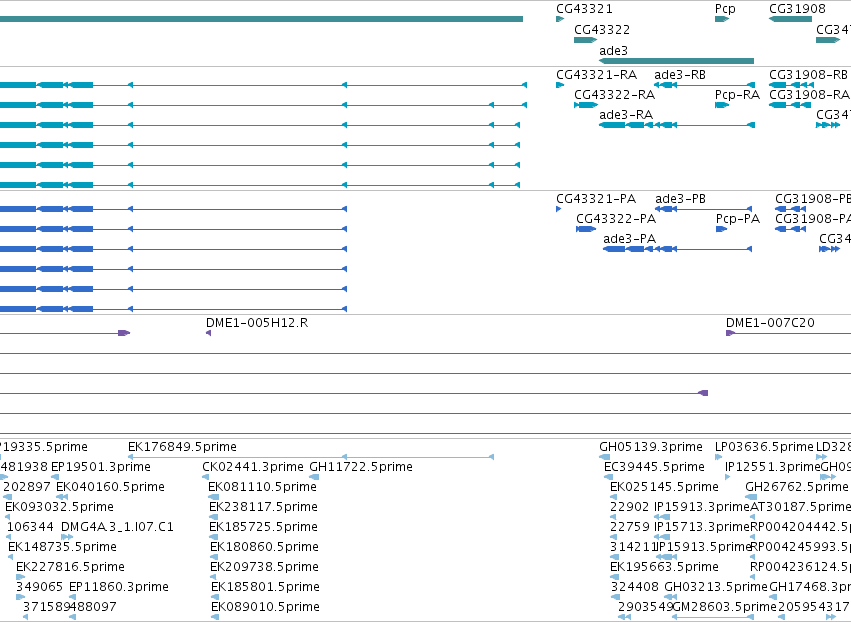Click the 106344 feature label
This screenshot has width=851, height=622.
click(30, 526)
